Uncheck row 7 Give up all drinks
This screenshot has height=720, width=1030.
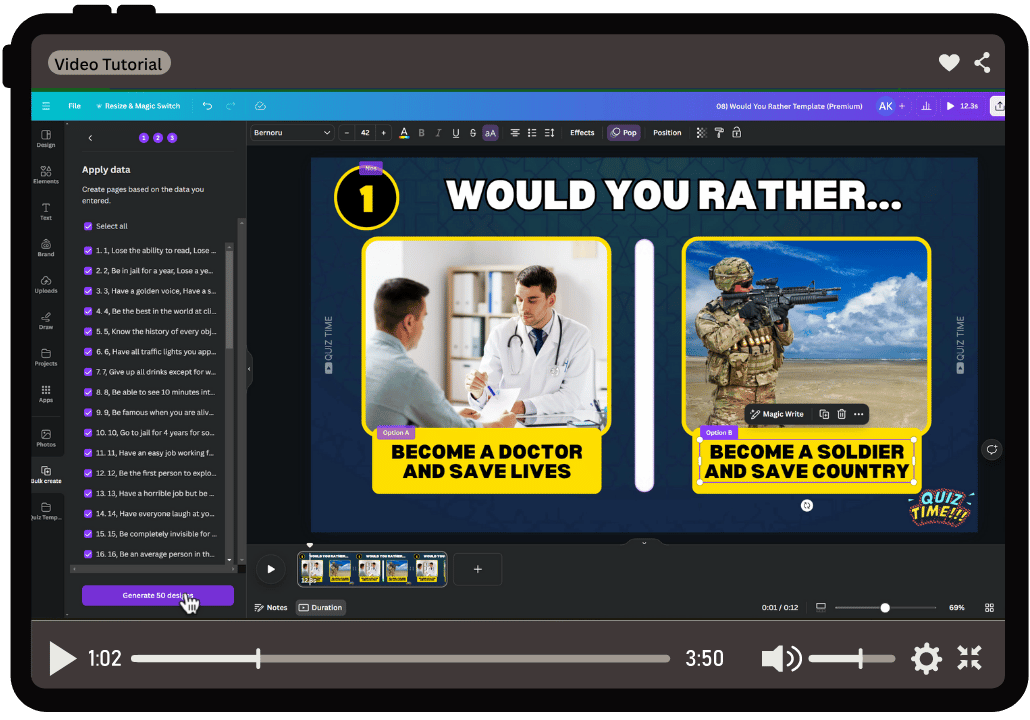[88, 372]
